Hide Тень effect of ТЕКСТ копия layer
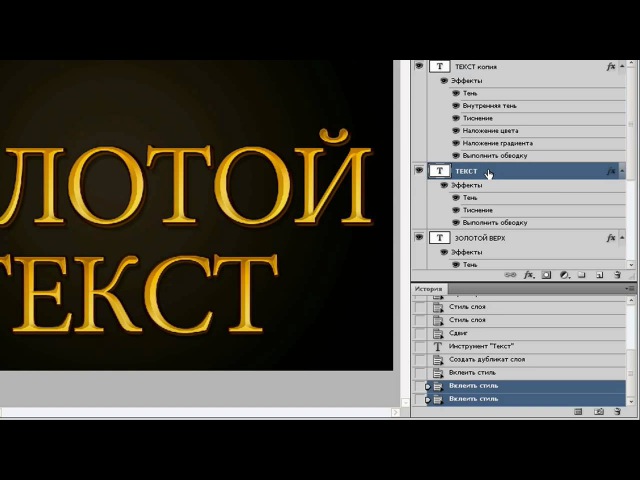Screen dimensions: 640x480 click(x=456, y=93)
